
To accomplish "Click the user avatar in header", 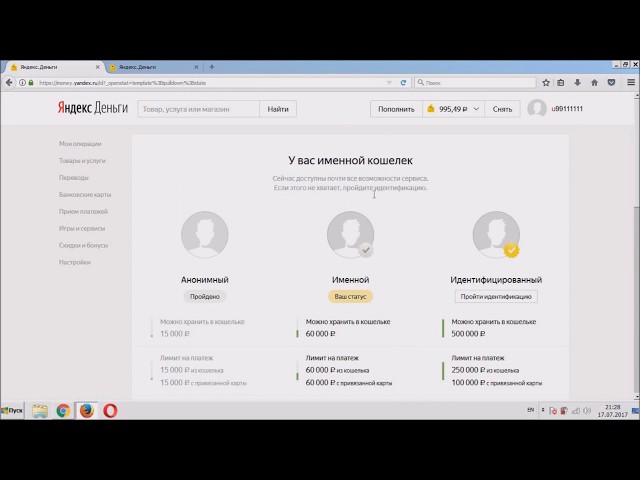I will point(537,109).
